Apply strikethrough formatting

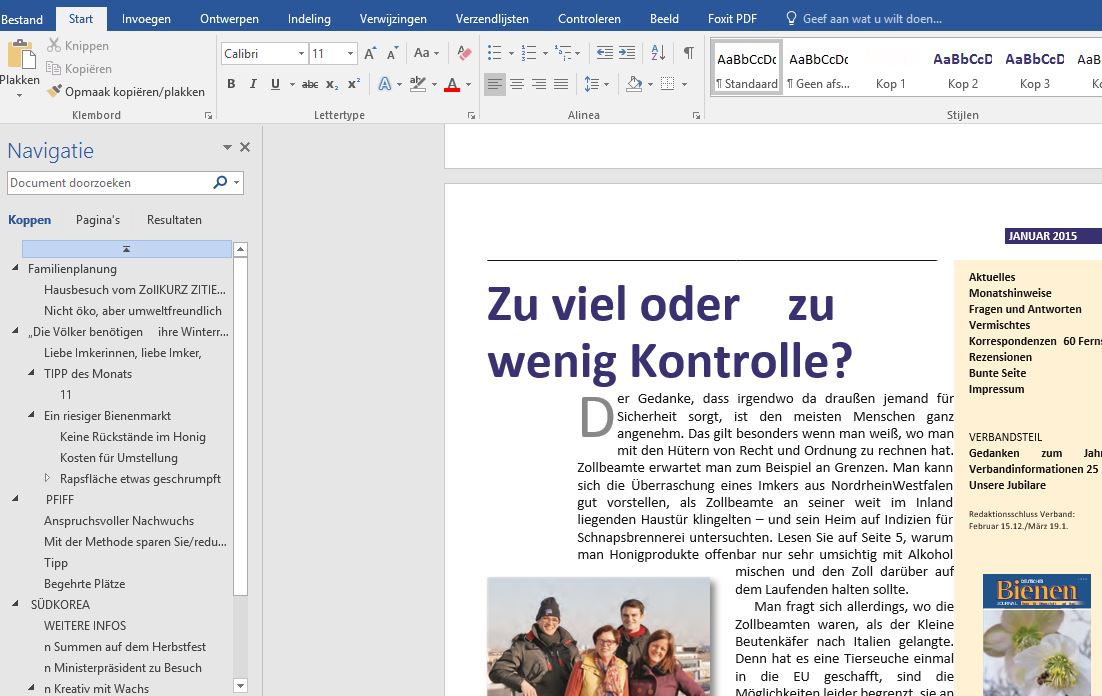coord(310,84)
